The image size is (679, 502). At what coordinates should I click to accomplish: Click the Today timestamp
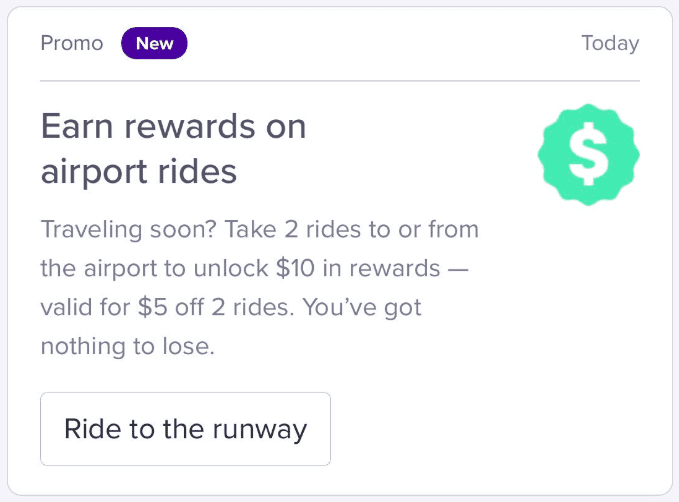(x=609, y=44)
